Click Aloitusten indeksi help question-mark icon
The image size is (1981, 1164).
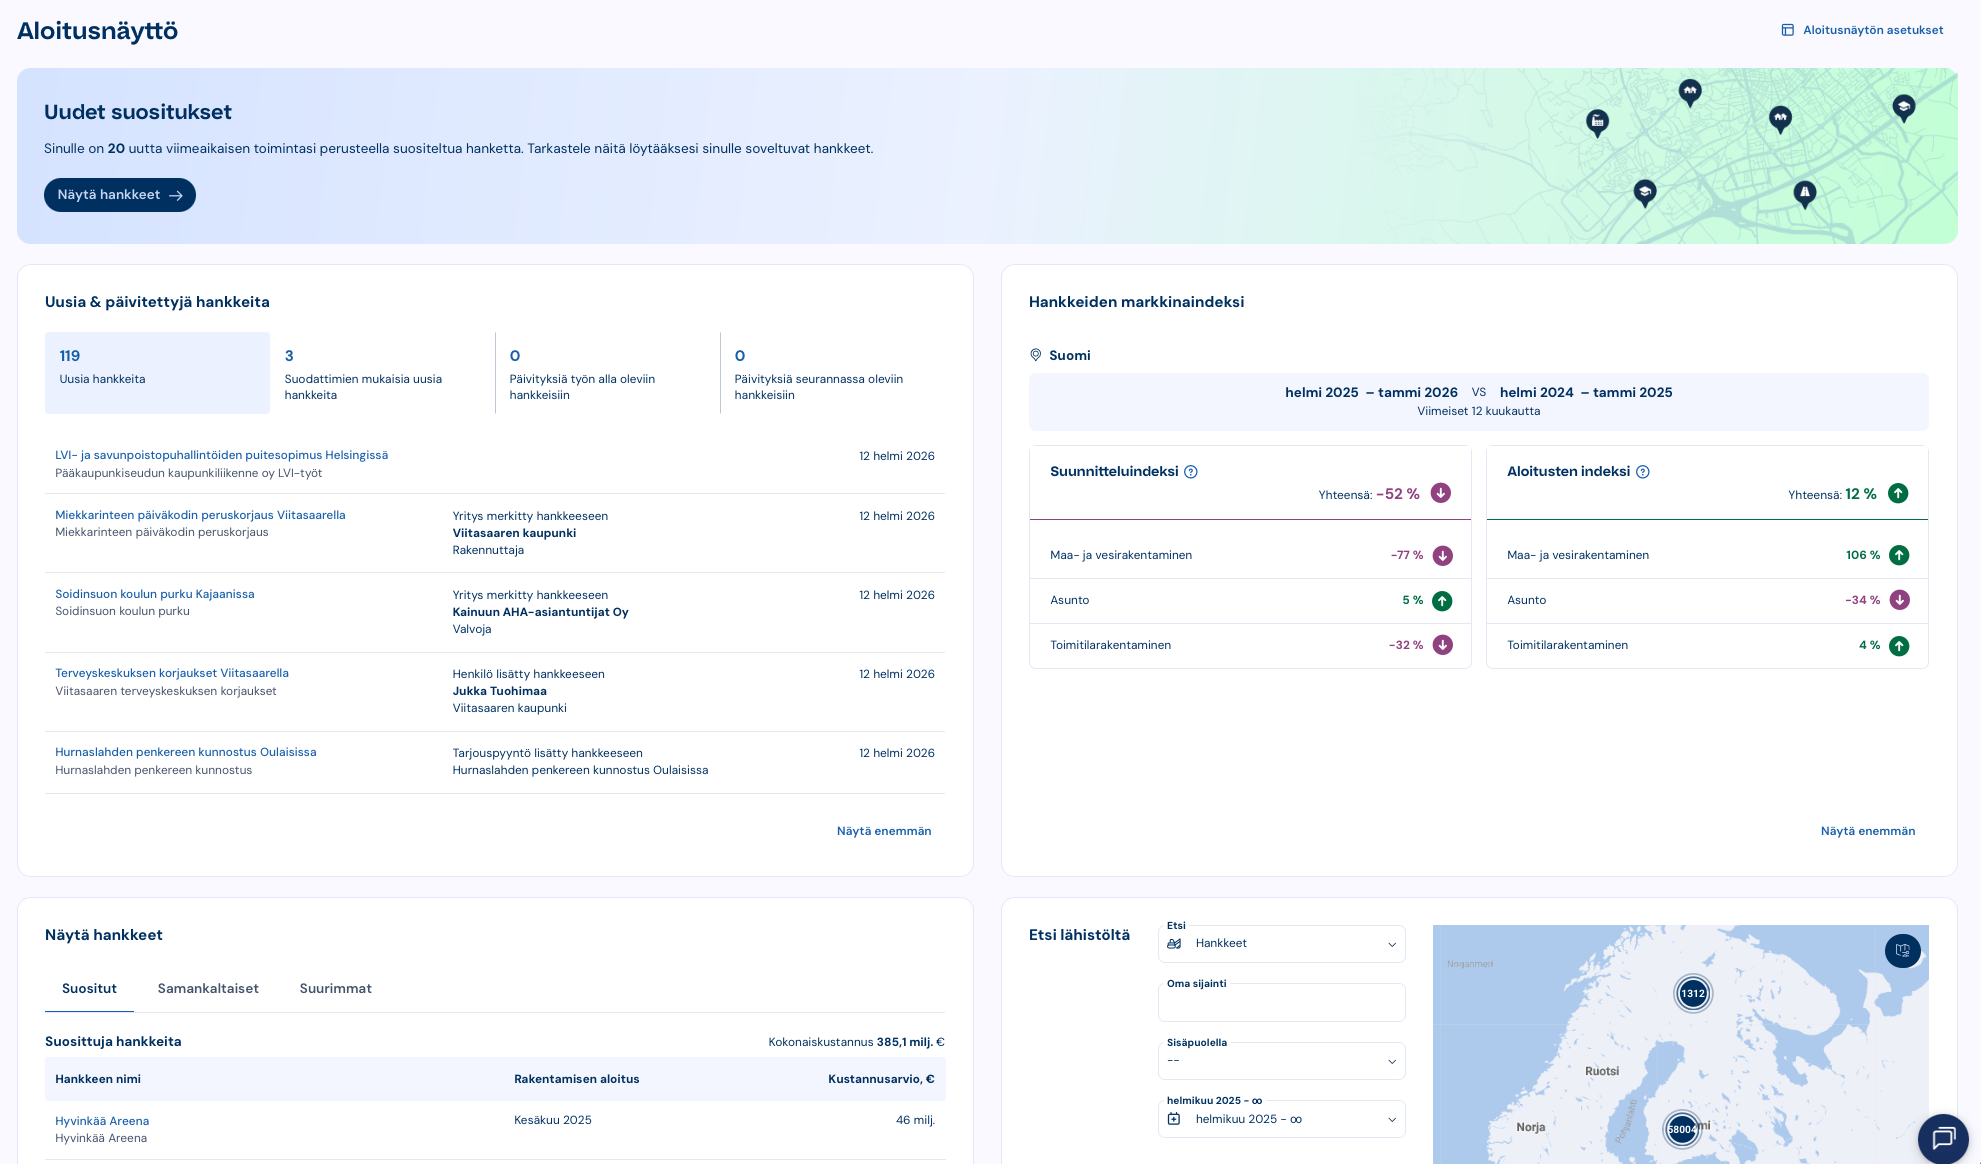pos(1643,472)
